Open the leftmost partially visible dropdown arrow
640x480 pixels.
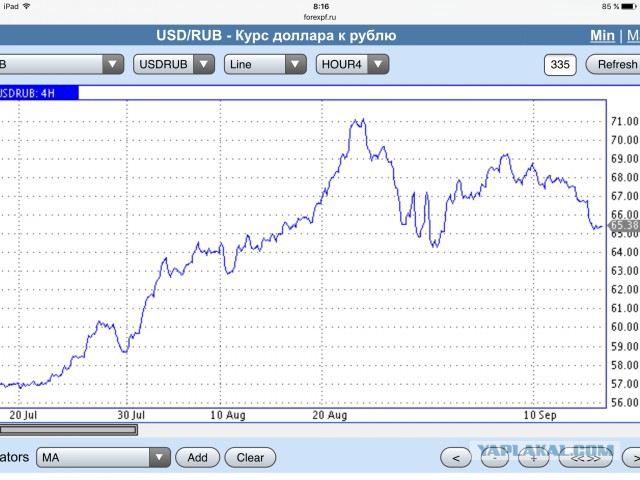tap(113, 64)
